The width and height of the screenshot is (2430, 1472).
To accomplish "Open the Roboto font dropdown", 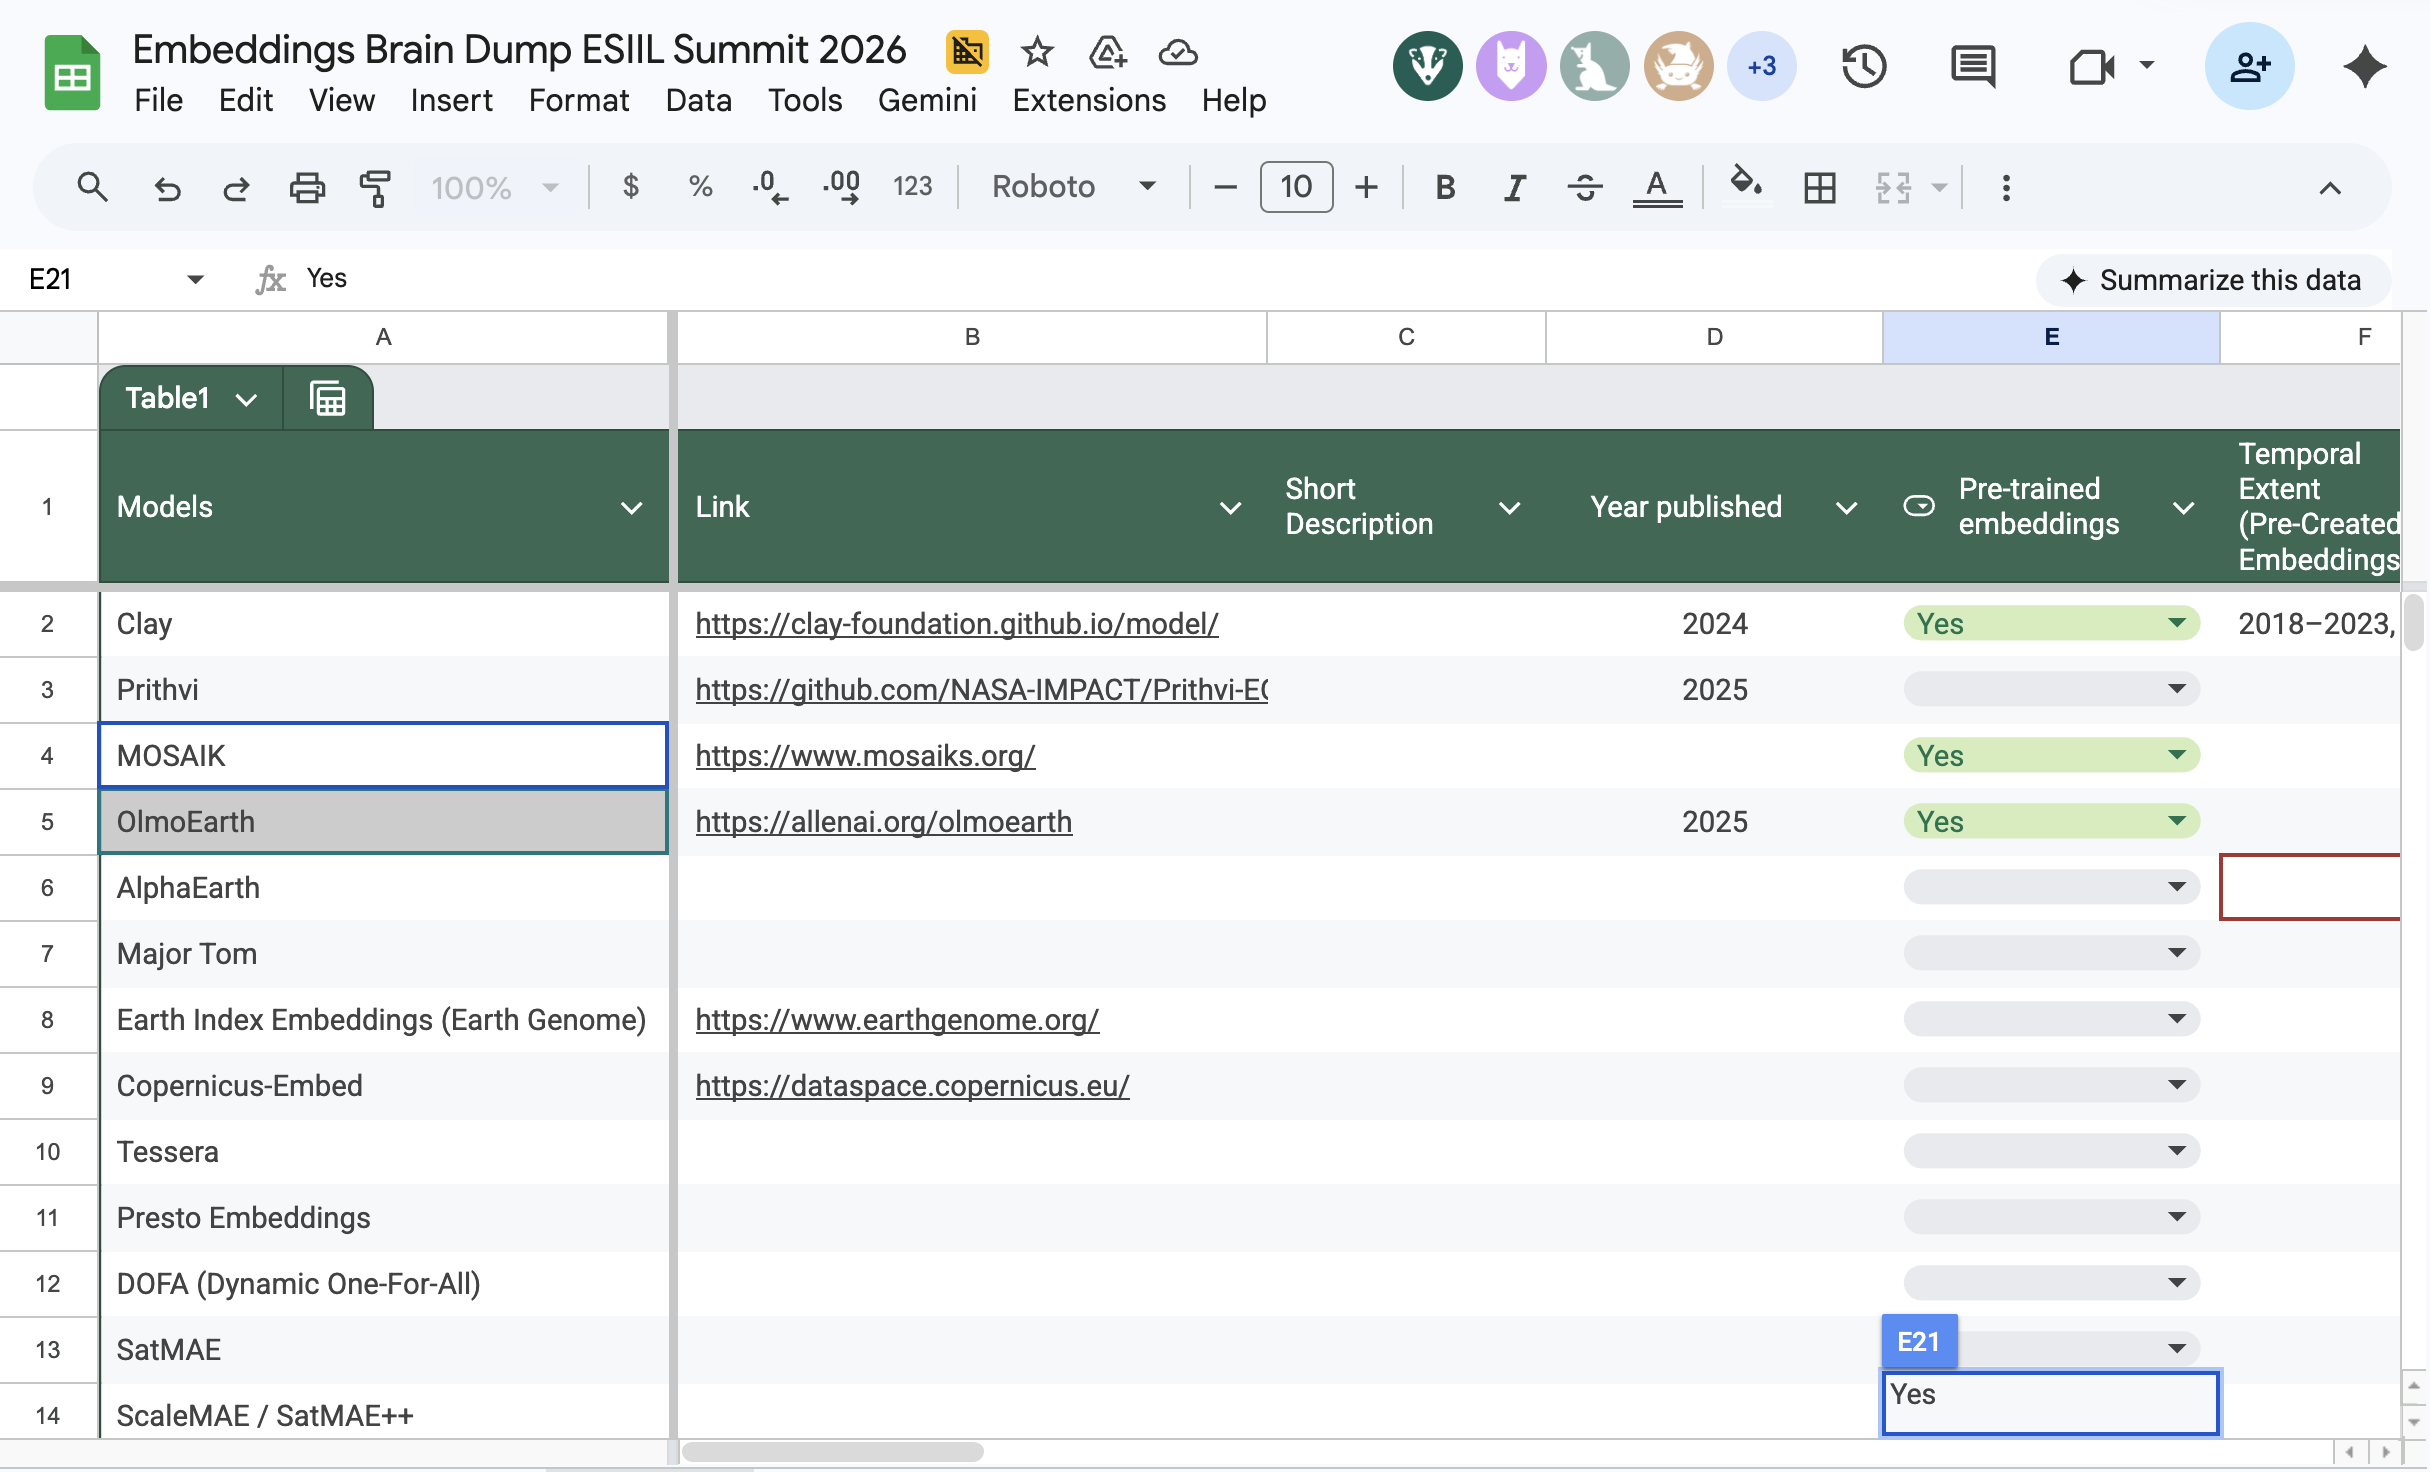I will click(1074, 187).
